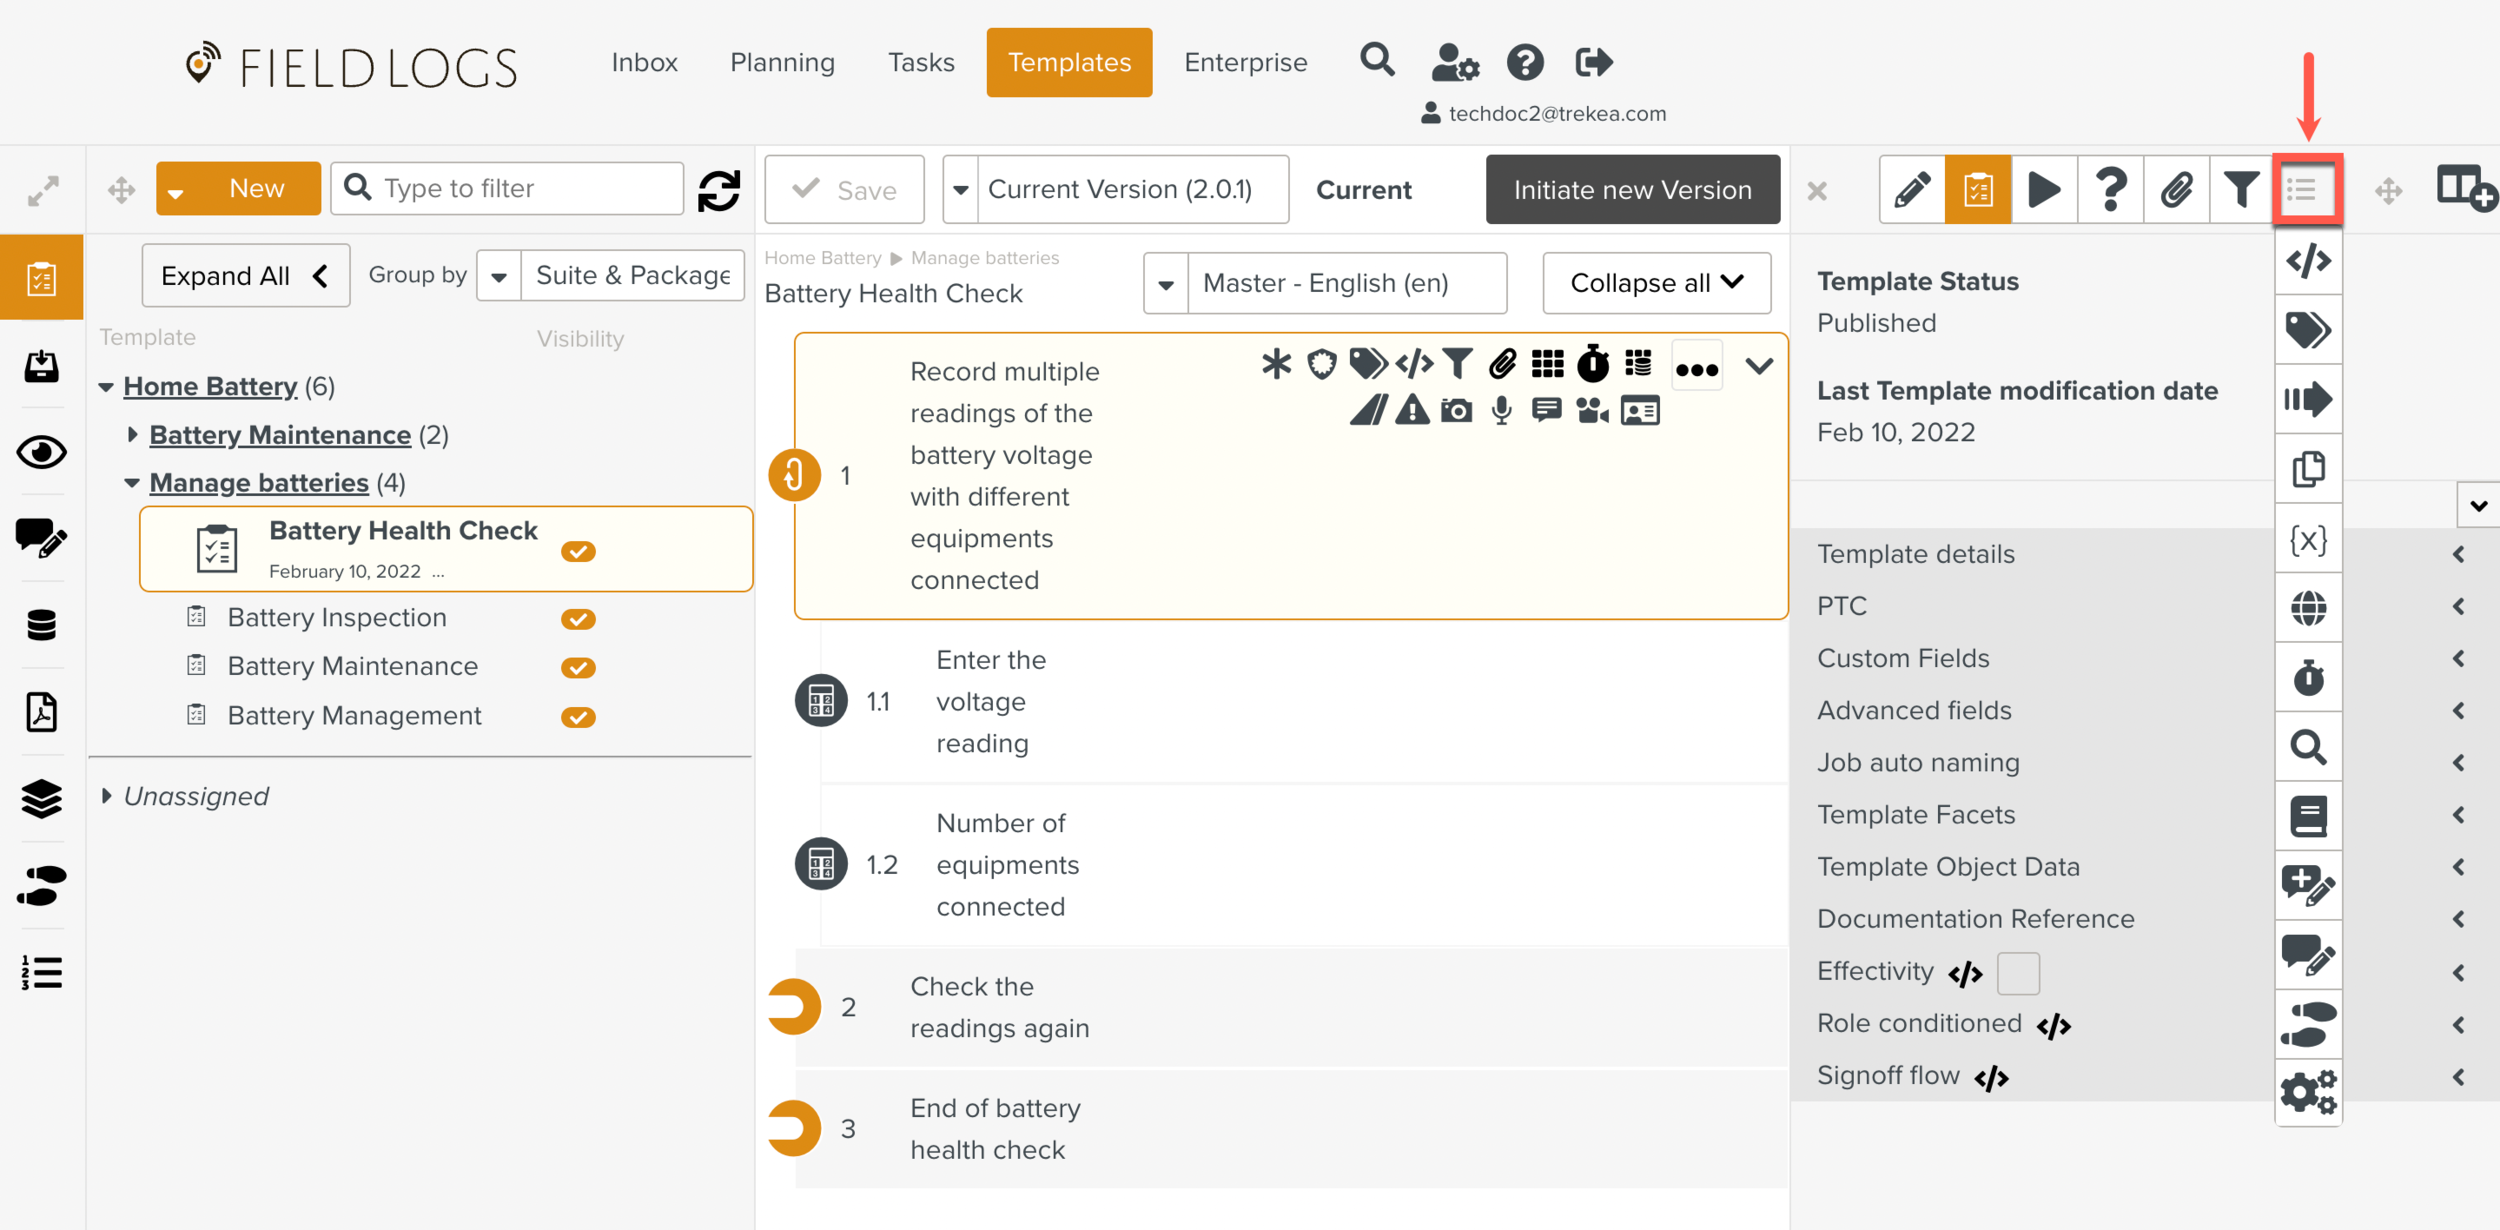Go to the Planning tab
2500x1230 pixels.
click(x=782, y=62)
